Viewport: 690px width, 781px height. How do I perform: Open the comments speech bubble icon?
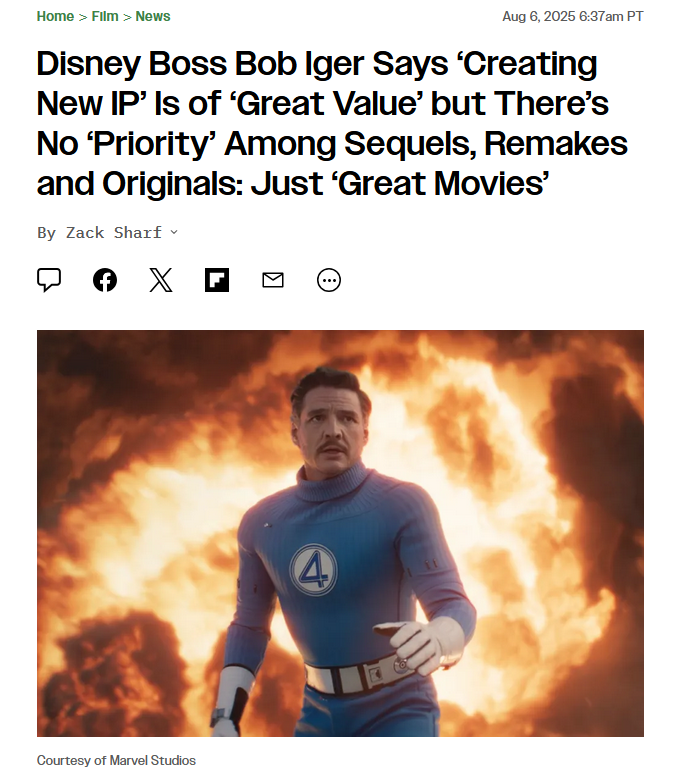[49, 280]
